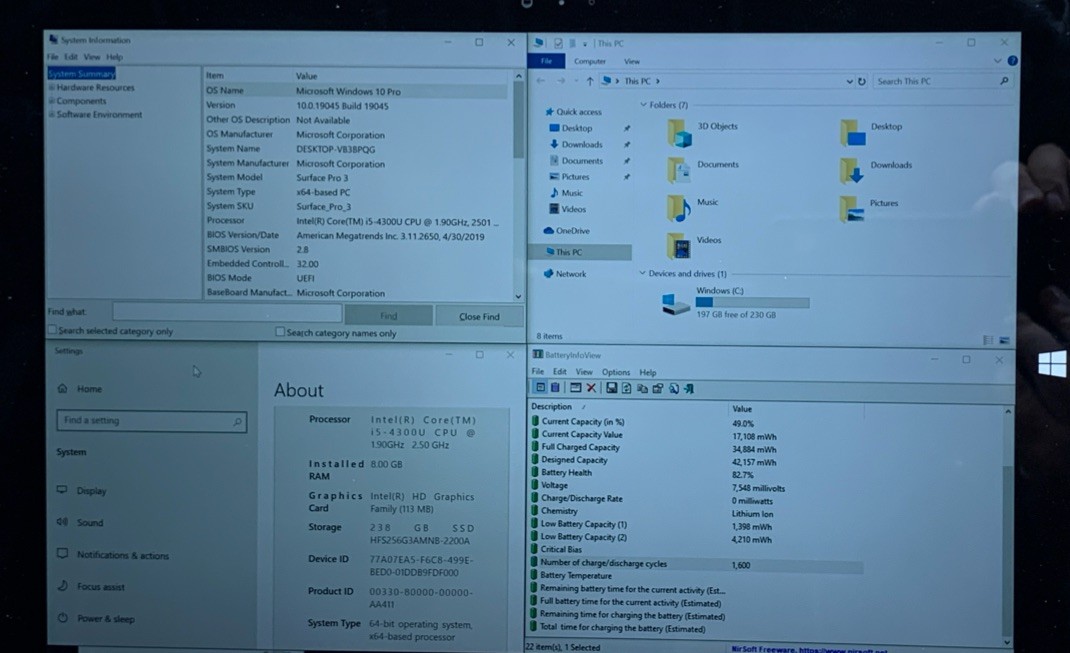Tick Search category names only checkbox
The height and width of the screenshot is (653, 1070).
click(280, 332)
